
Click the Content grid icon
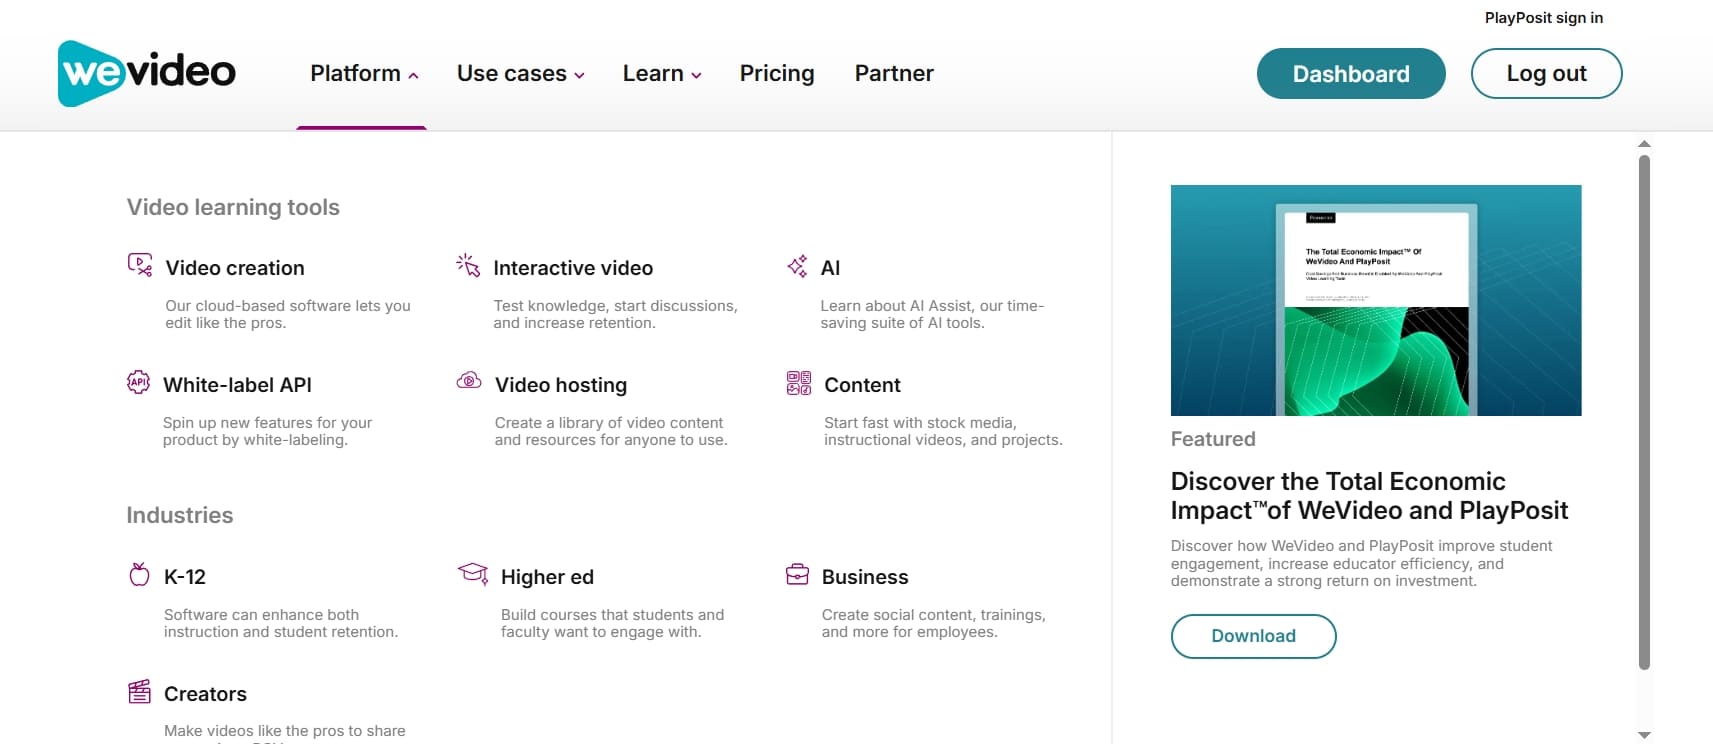[799, 383]
